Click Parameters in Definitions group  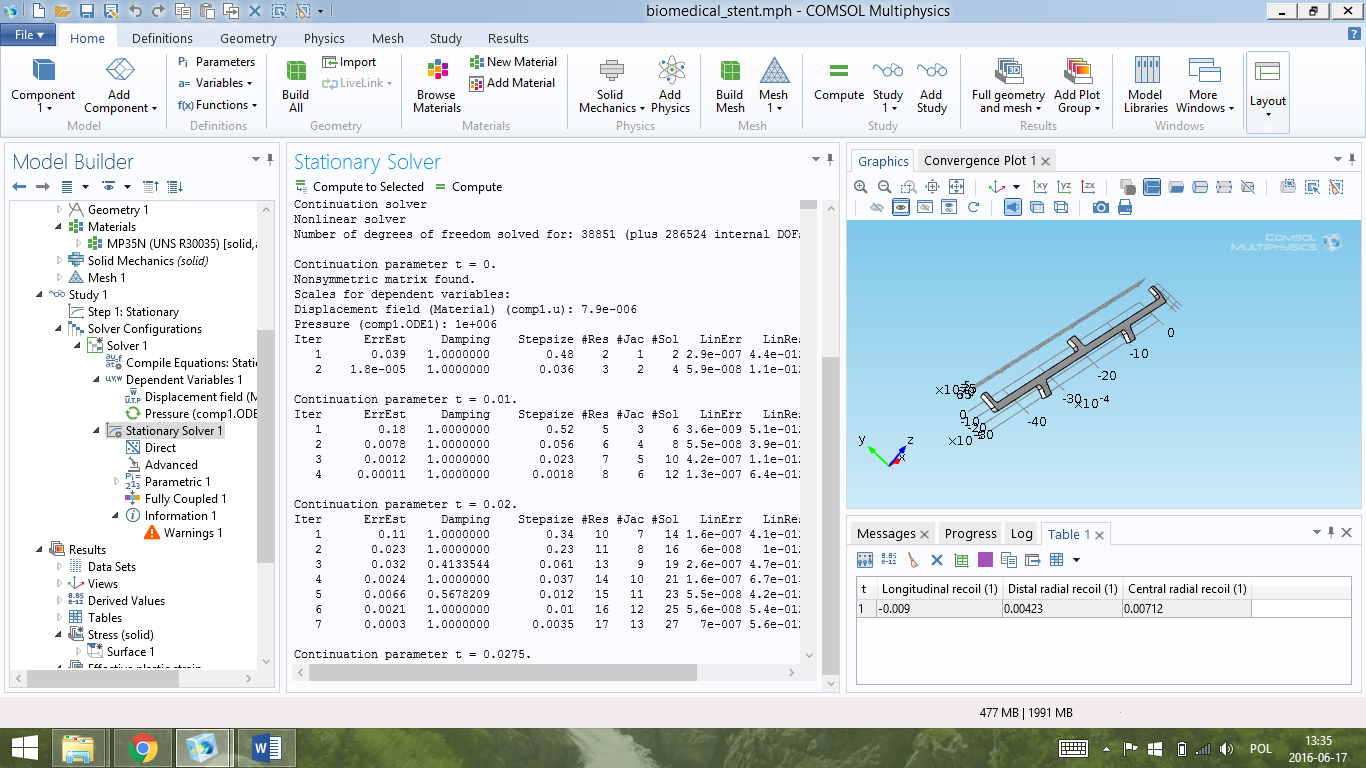pyautogui.click(x=216, y=62)
